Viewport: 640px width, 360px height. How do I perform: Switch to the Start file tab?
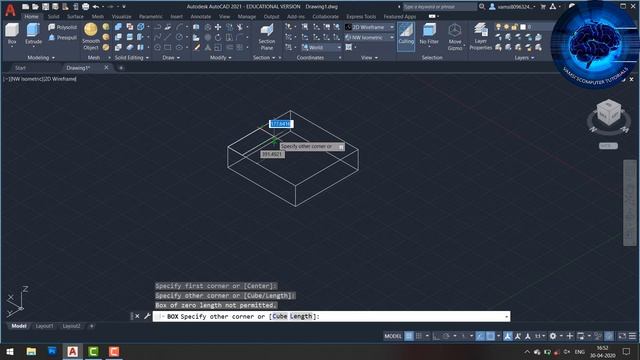pyautogui.click(x=20, y=68)
